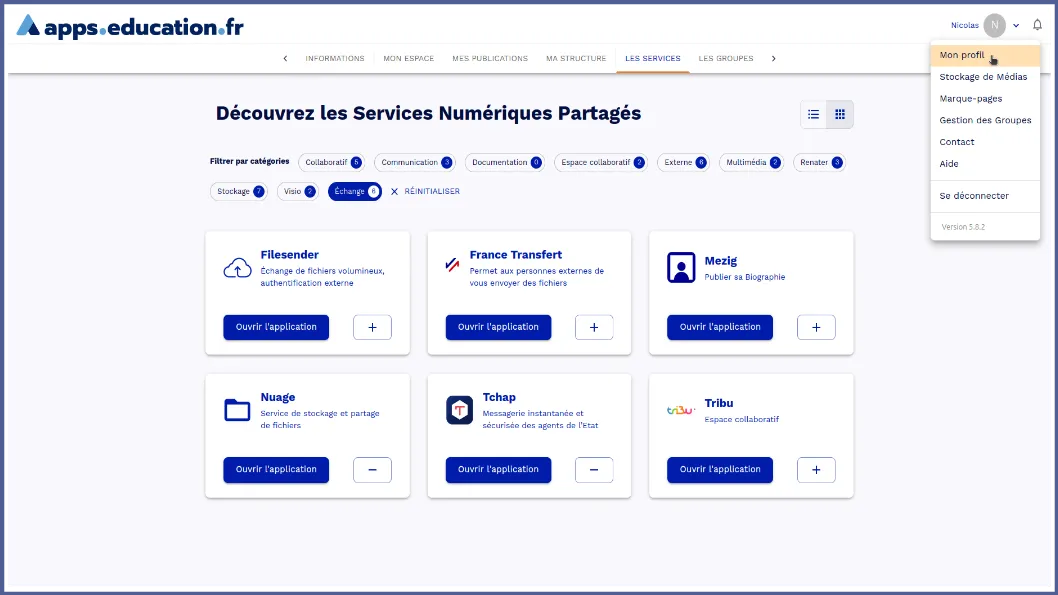Viewport: 1058px width, 595px height.
Task: Click the Mezig title link
Action: pyautogui.click(x=721, y=261)
